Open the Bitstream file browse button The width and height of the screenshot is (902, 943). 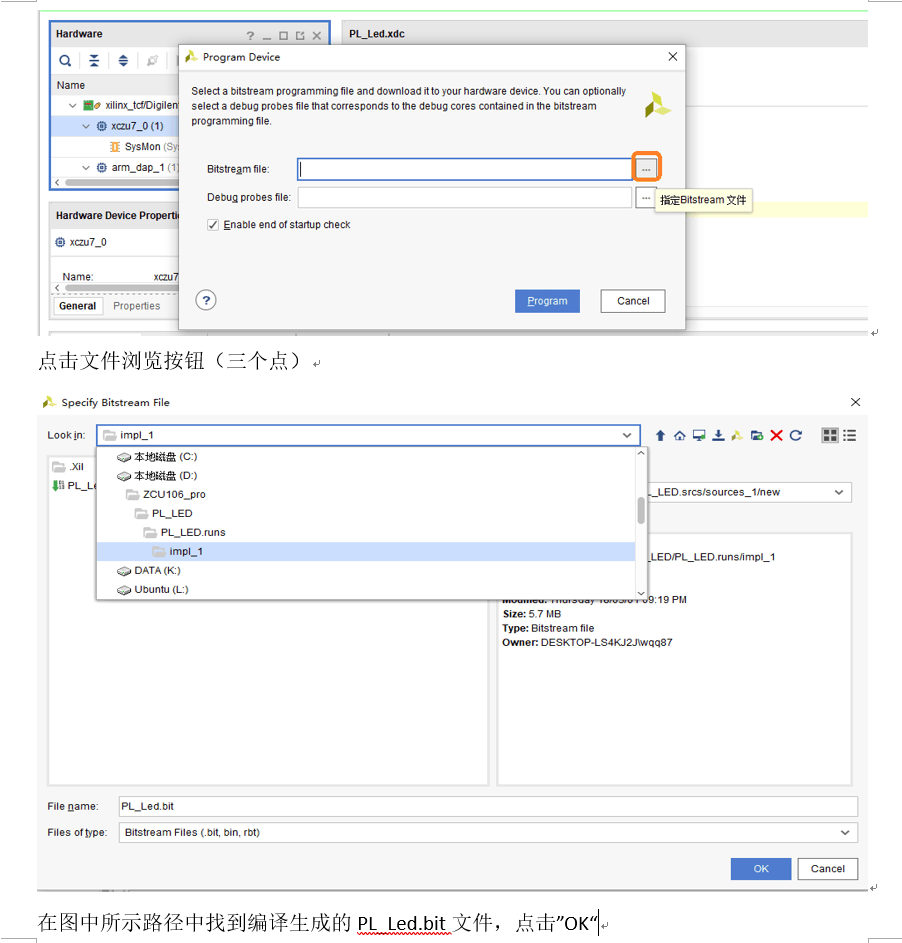tap(646, 169)
